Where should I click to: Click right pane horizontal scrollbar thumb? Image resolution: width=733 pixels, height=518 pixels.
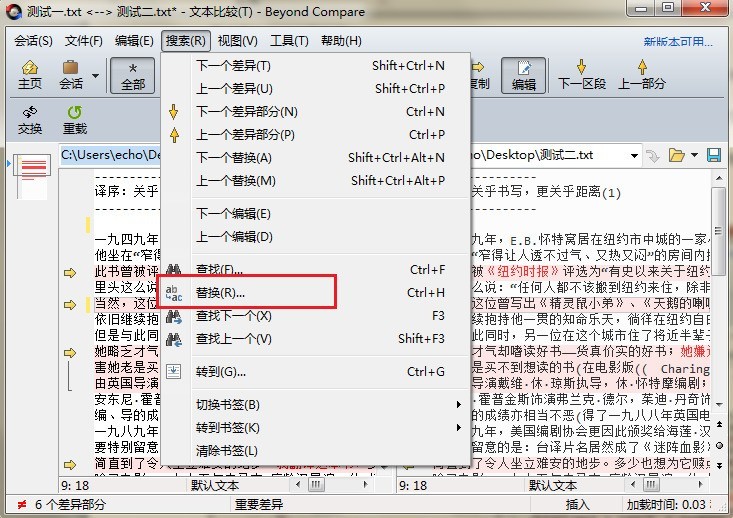point(651,485)
